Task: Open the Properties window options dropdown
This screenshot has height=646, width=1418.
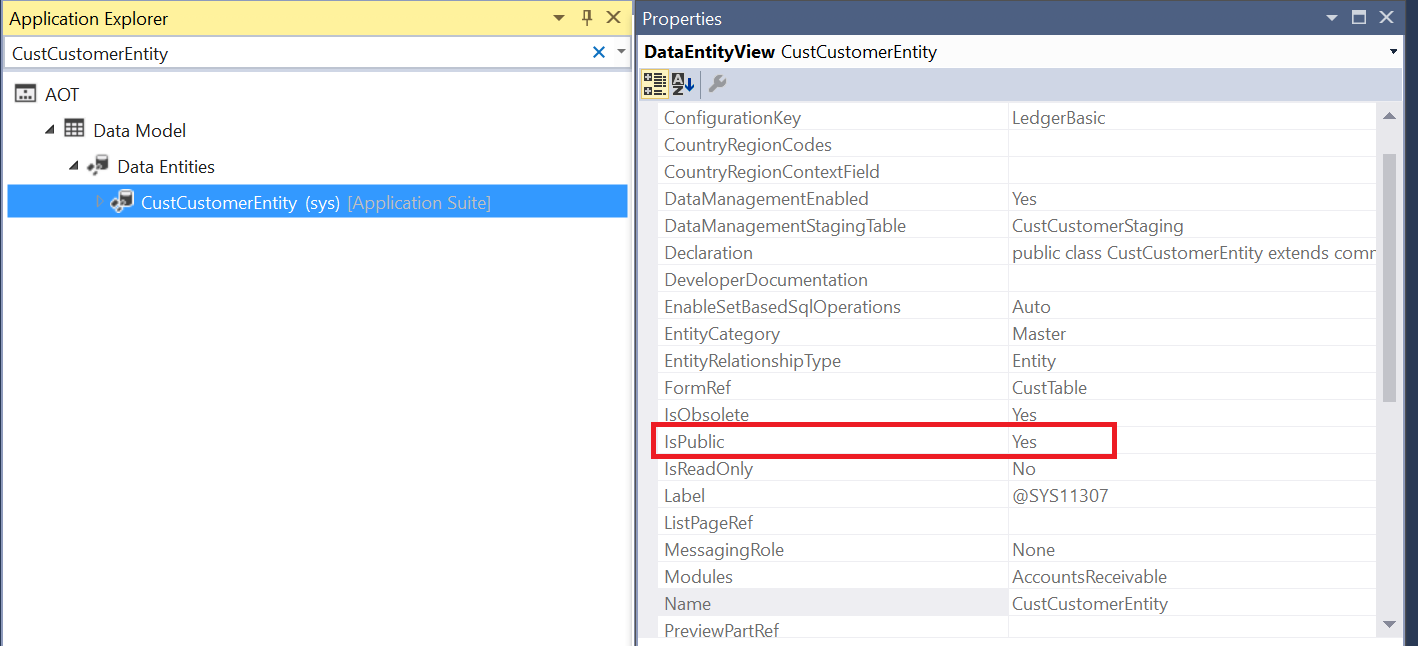Action: [x=1331, y=18]
